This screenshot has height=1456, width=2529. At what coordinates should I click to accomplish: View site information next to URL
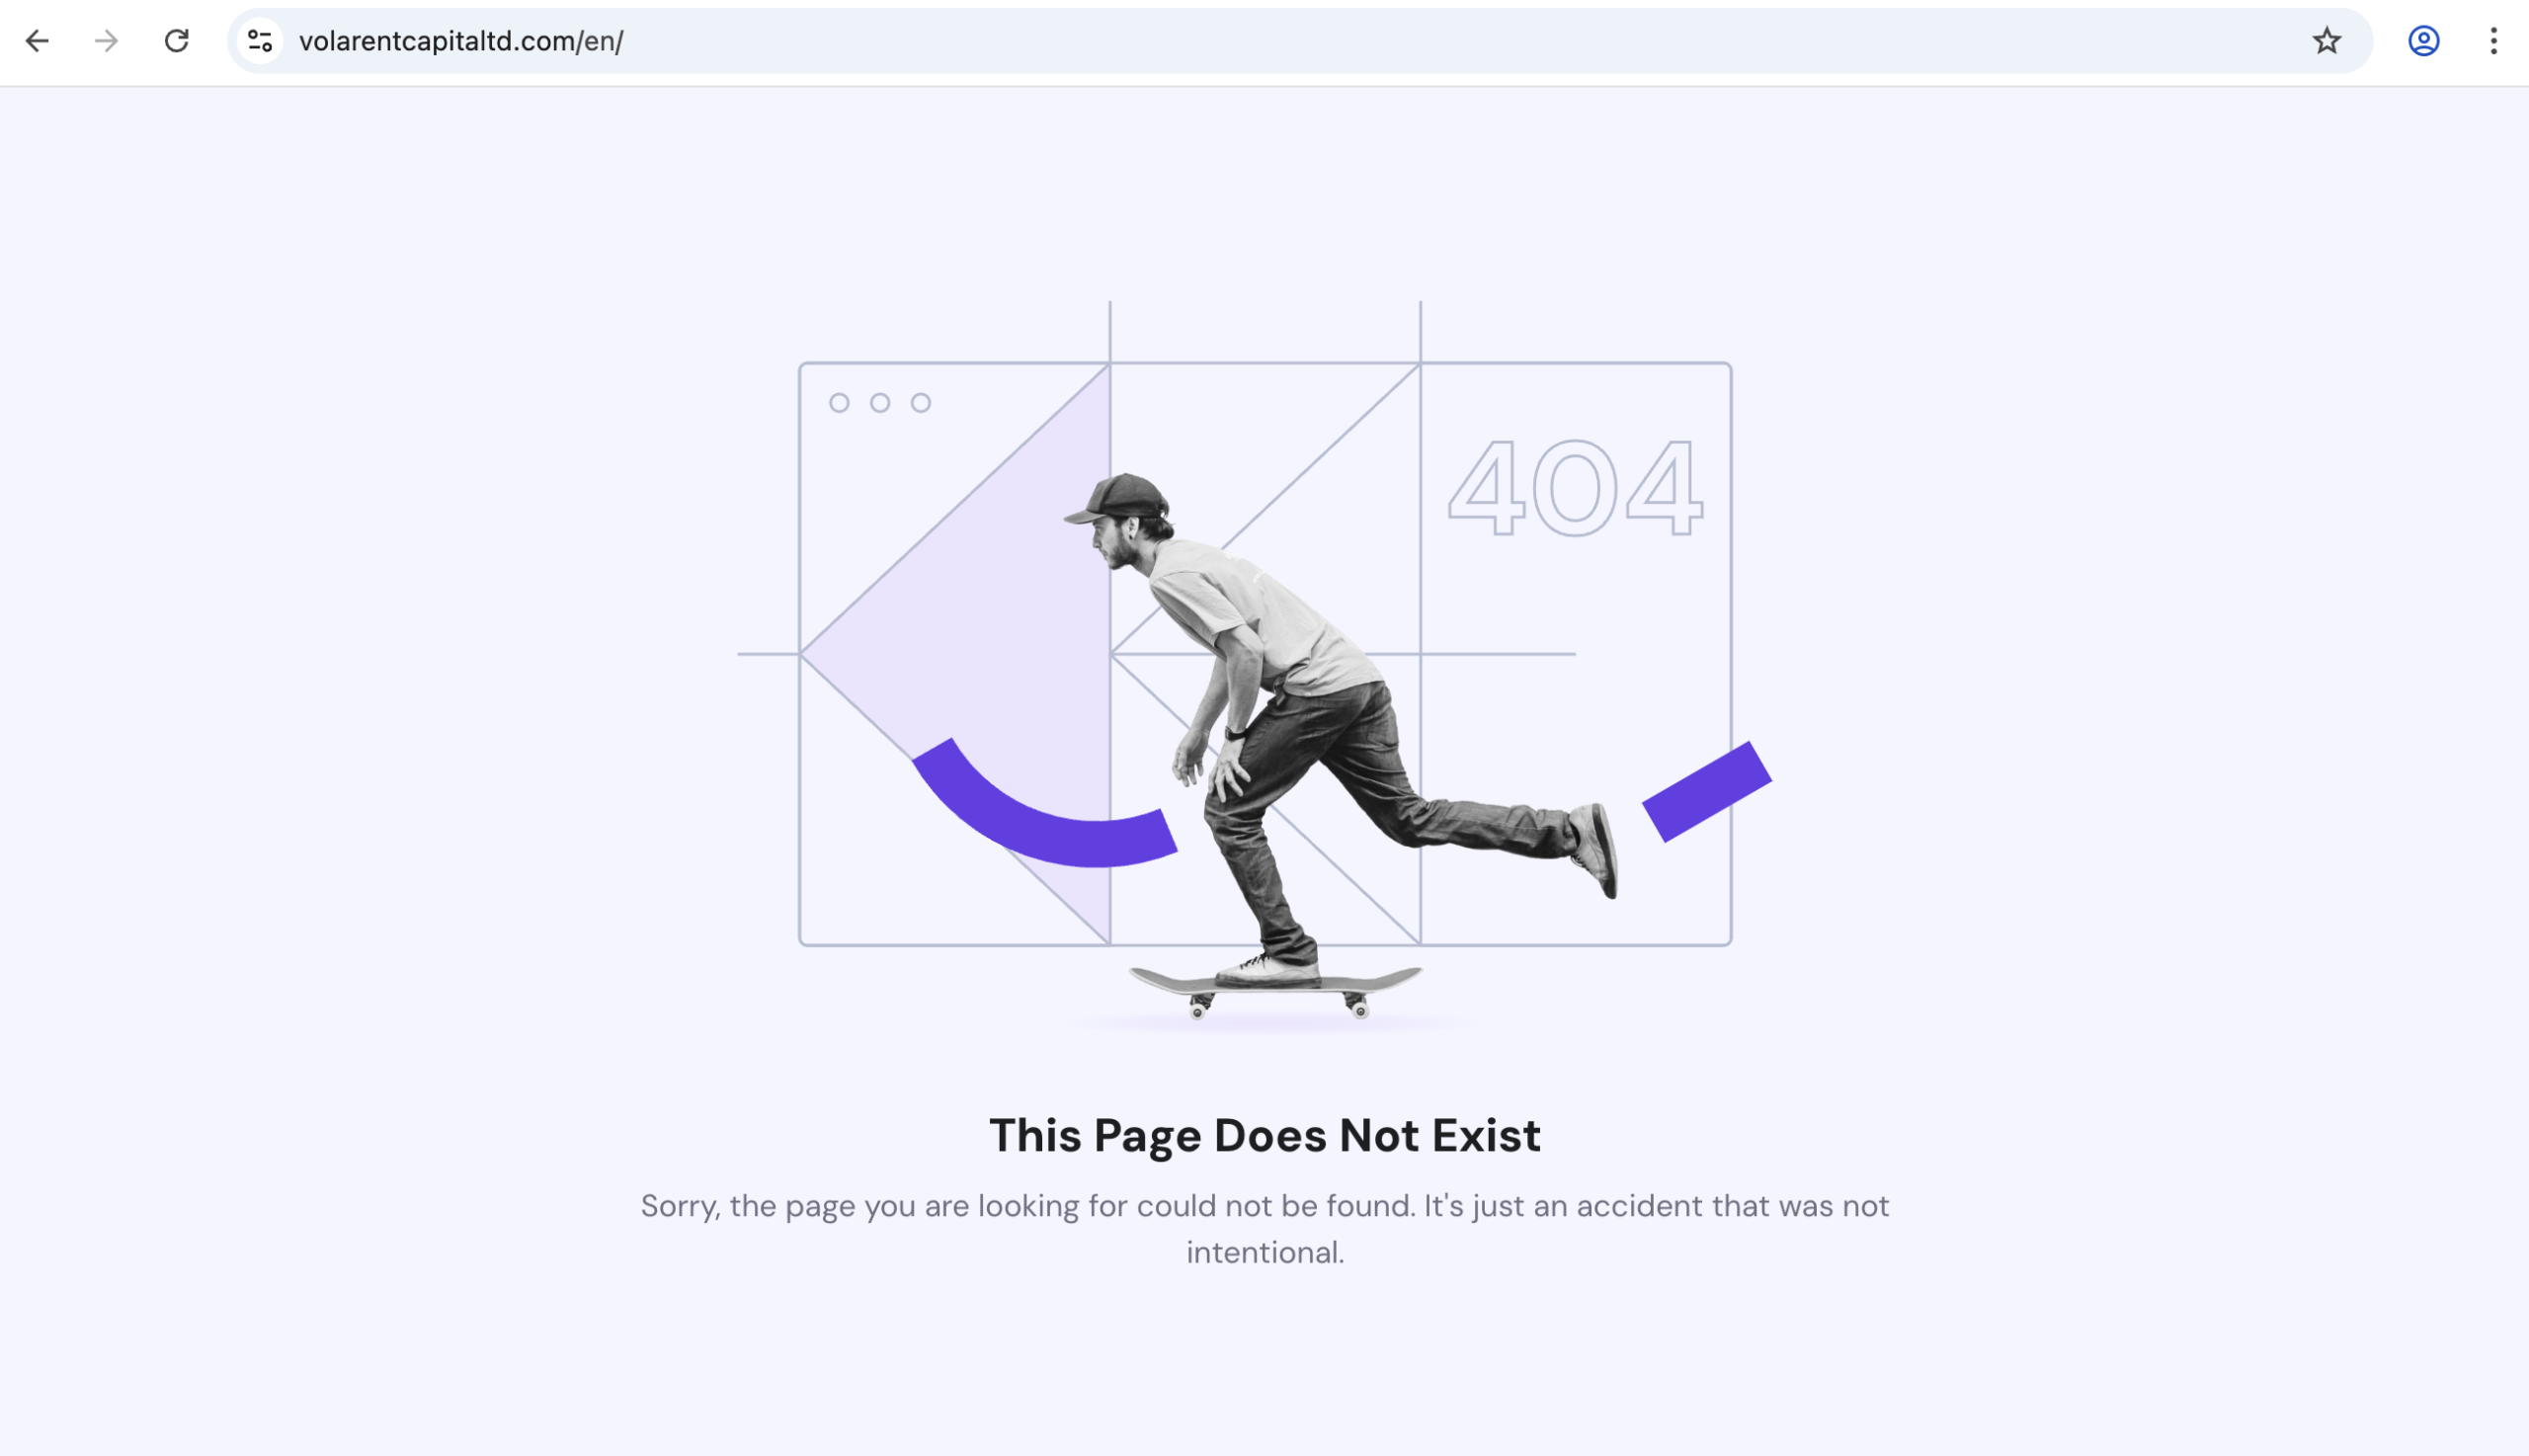coord(260,41)
